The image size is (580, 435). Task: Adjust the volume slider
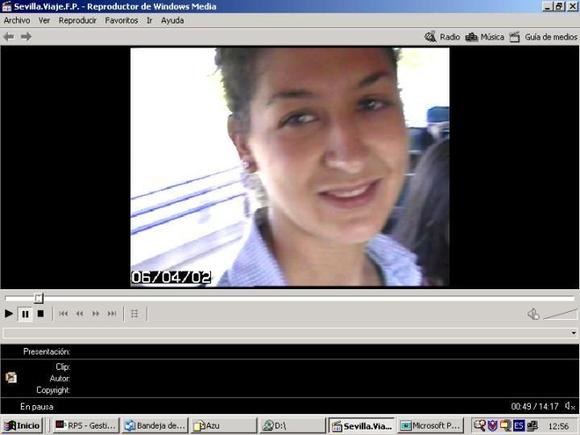[x=560, y=314]
